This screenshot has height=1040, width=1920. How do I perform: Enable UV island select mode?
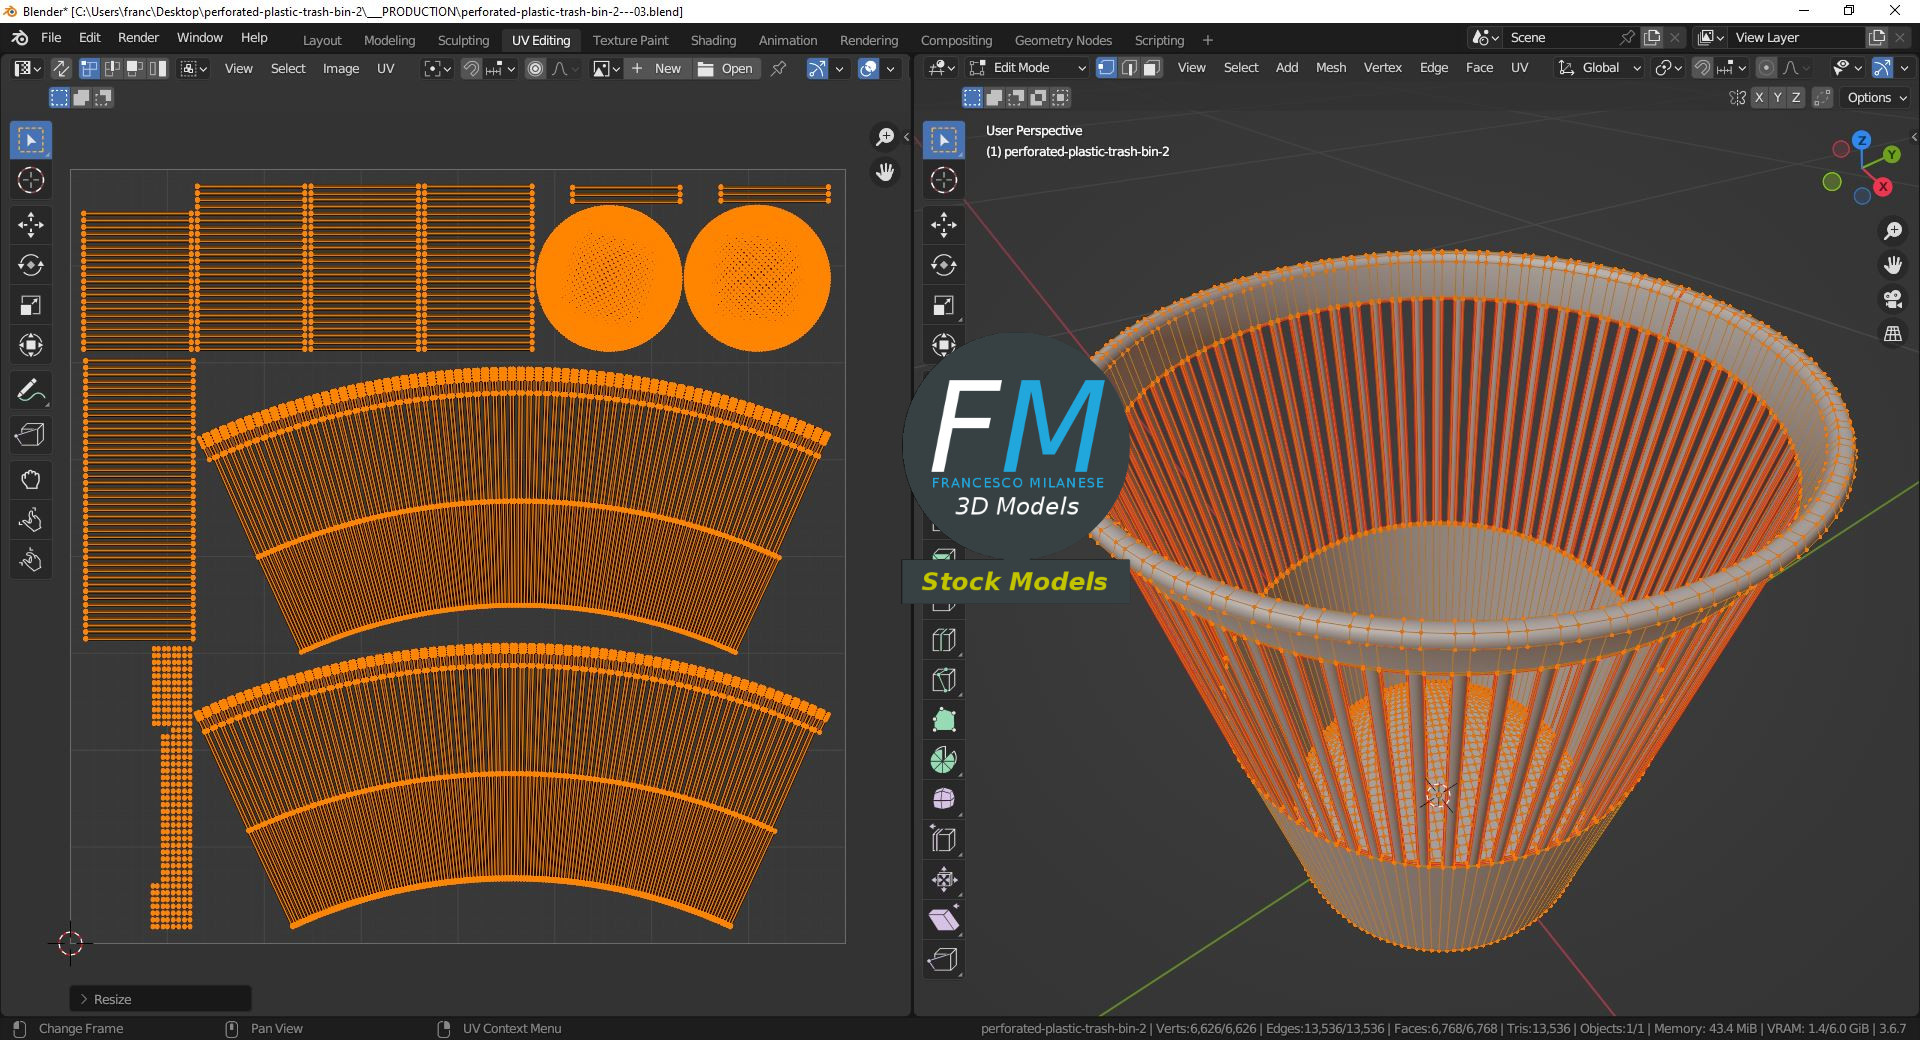(158, 68)
